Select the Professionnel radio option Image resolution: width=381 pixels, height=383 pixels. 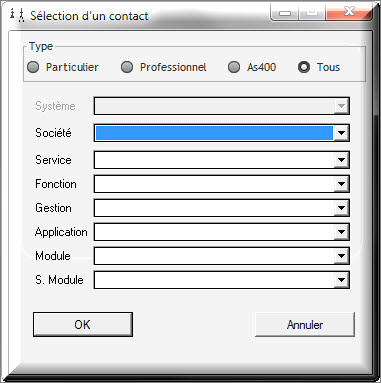point(127,67)
